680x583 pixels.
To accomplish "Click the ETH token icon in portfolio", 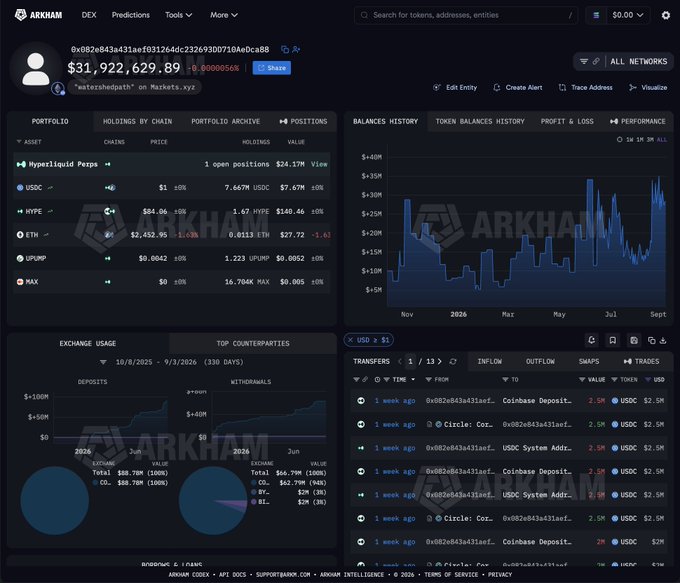I will (20, 235).
